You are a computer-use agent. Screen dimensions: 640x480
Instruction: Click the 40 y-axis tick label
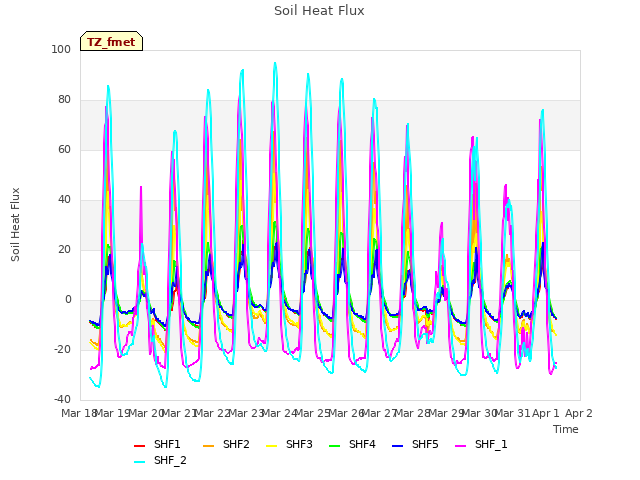tap(64, 200)
